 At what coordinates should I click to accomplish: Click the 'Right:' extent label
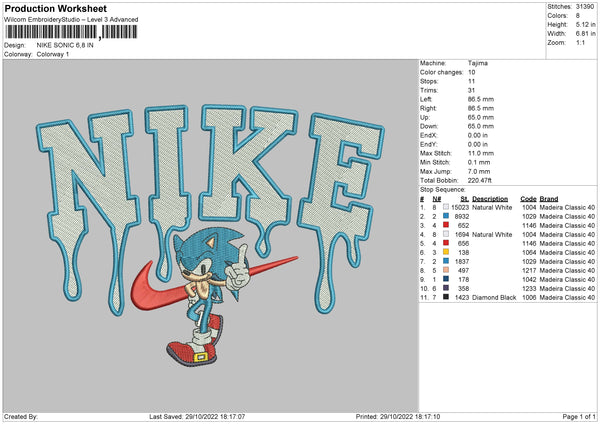tap(428, 108)
